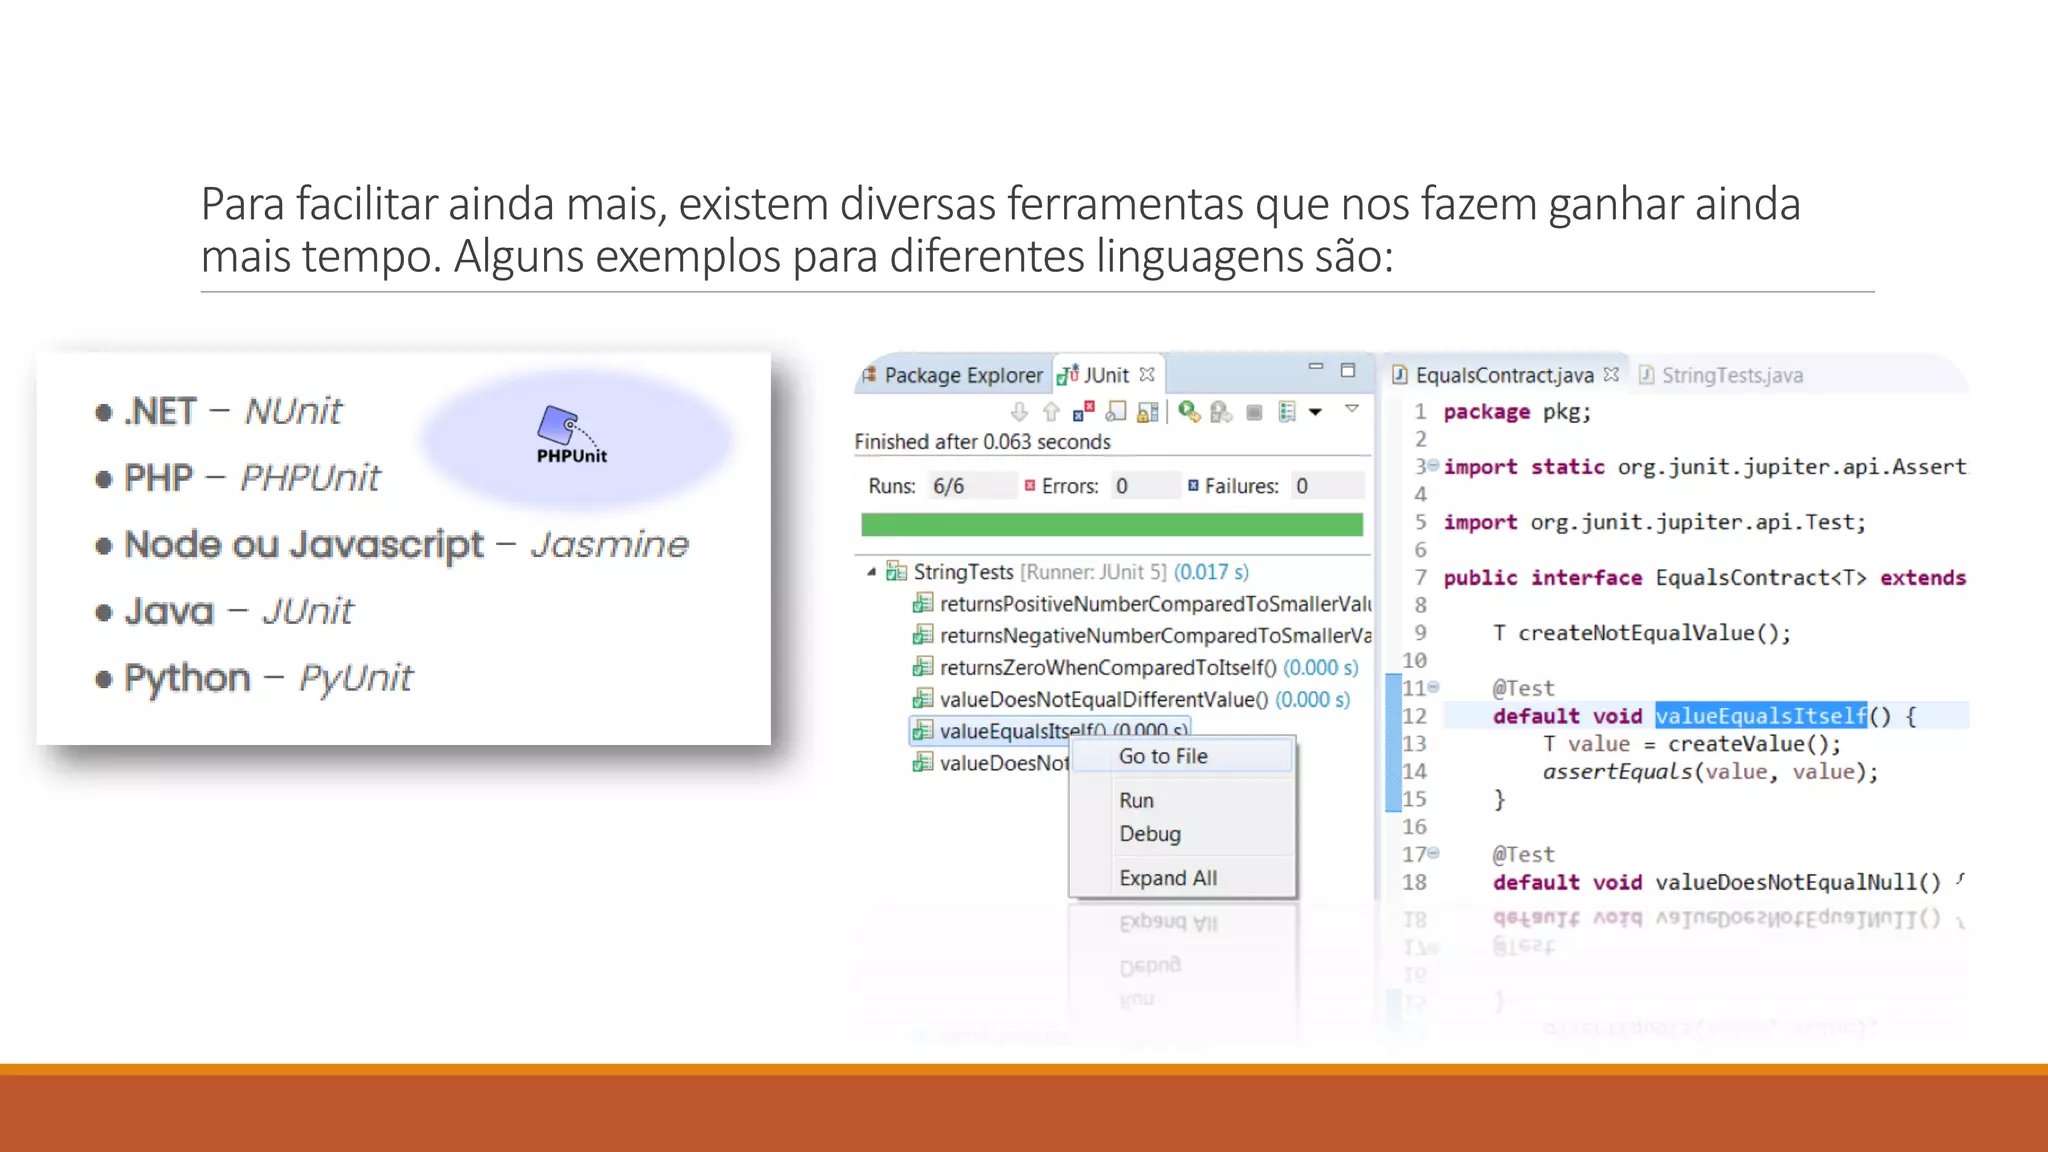Choose Go to File in context menu
This screenshot has height=1152, width=2048.
tap(1182, 757)
